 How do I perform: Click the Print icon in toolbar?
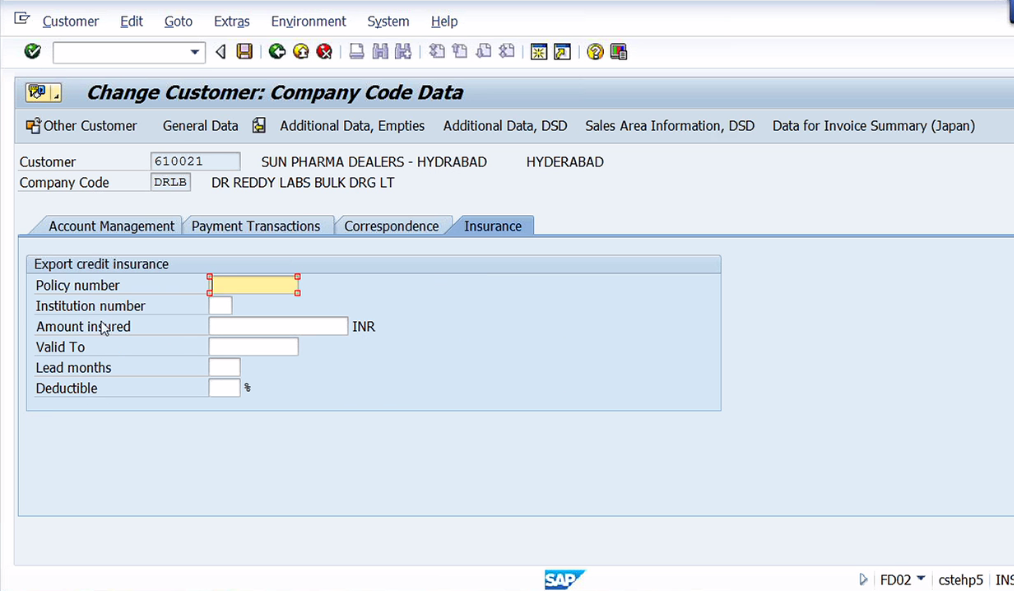tap(356, 52)
